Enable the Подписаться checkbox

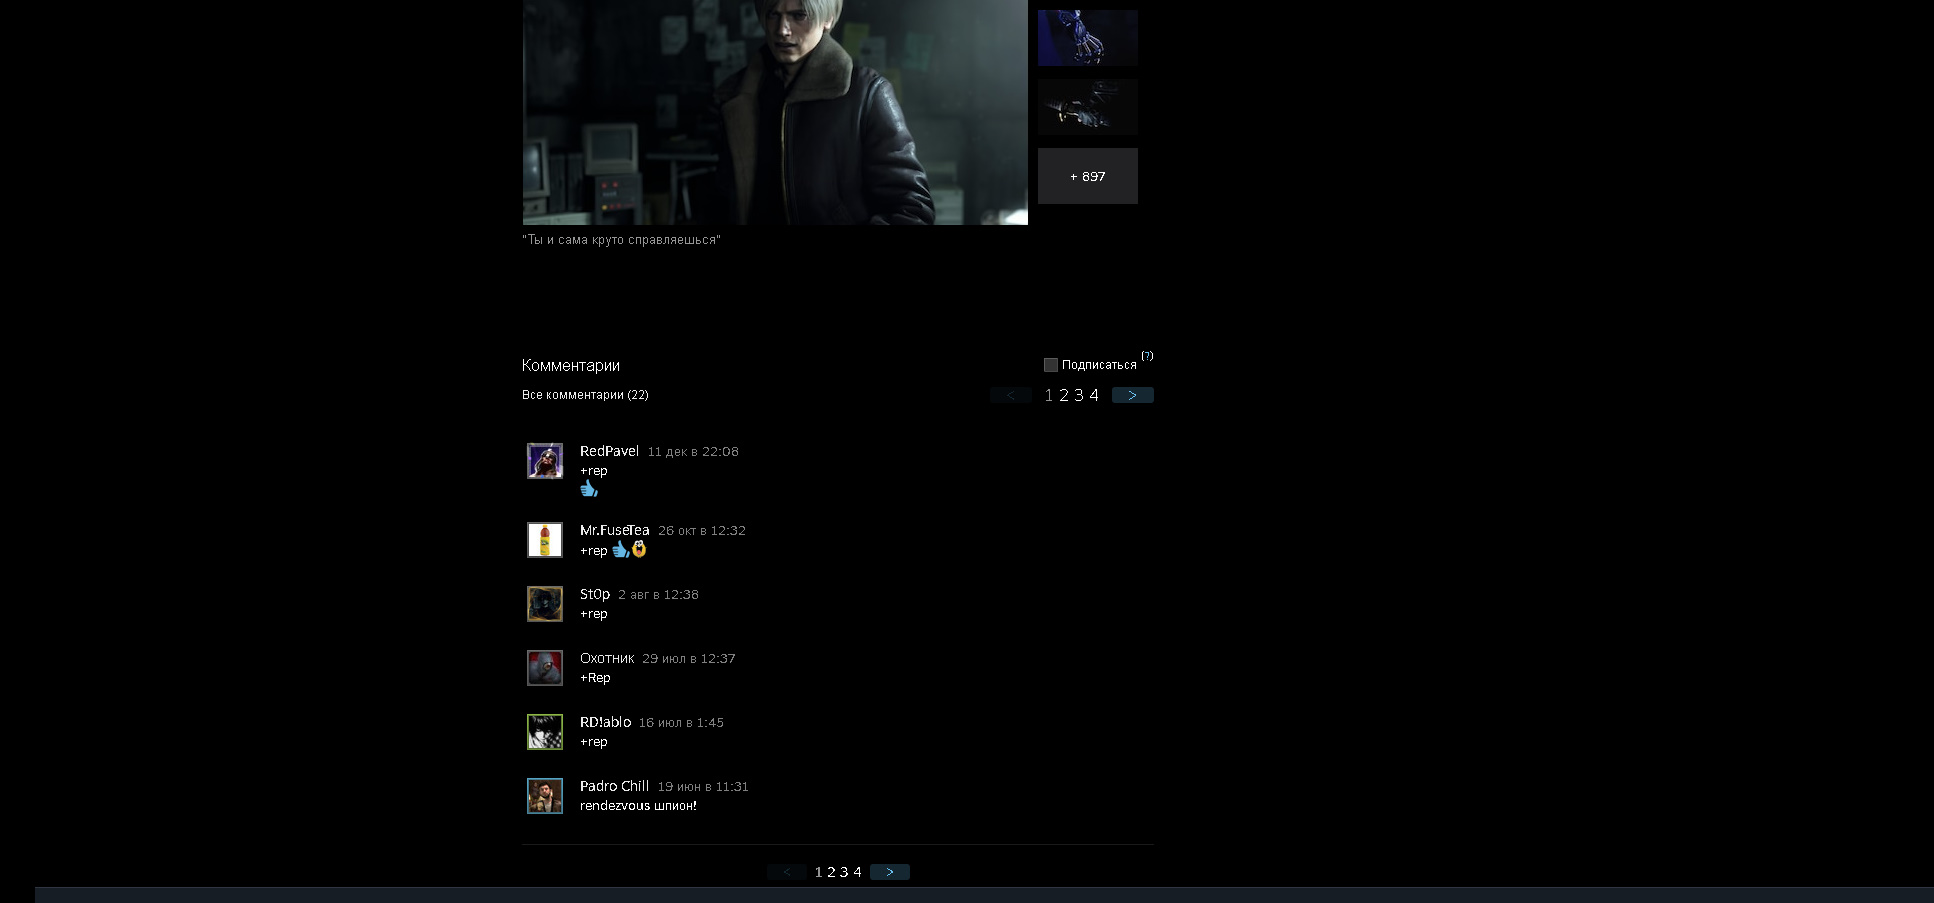click(1051, 365)
